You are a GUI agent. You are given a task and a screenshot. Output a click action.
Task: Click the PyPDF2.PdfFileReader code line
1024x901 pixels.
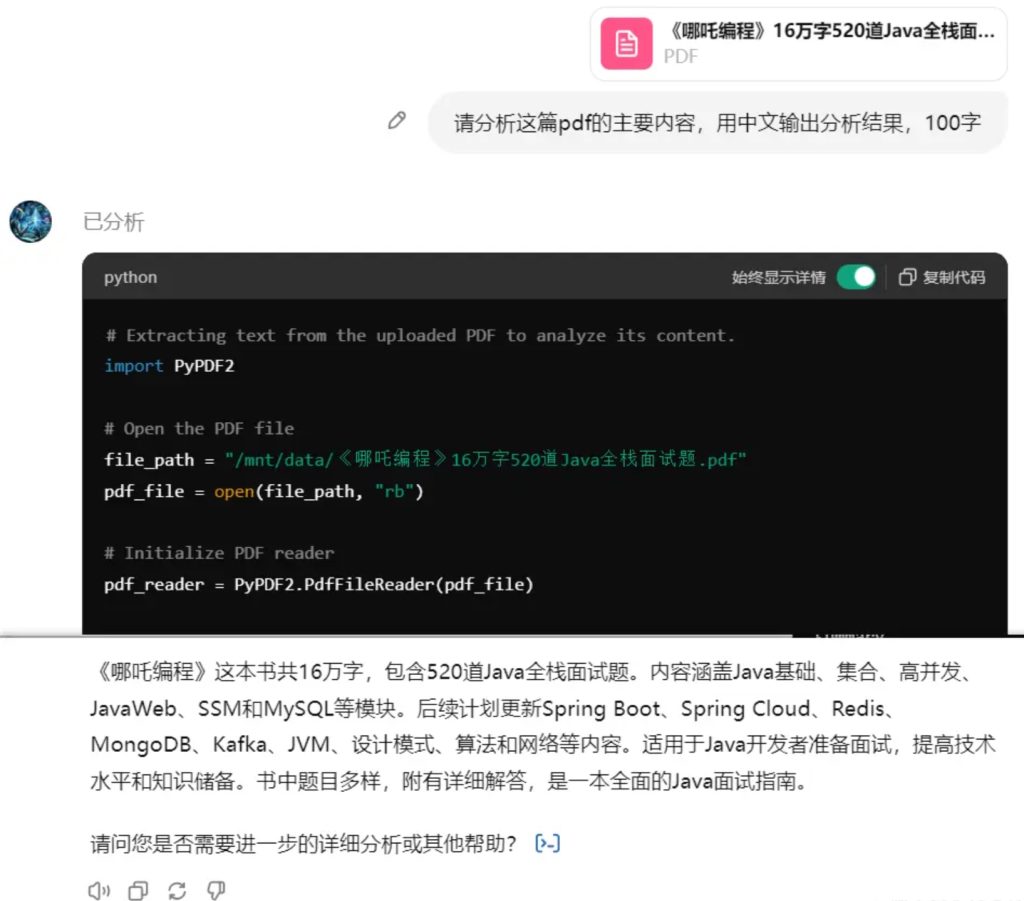(319, 584)
